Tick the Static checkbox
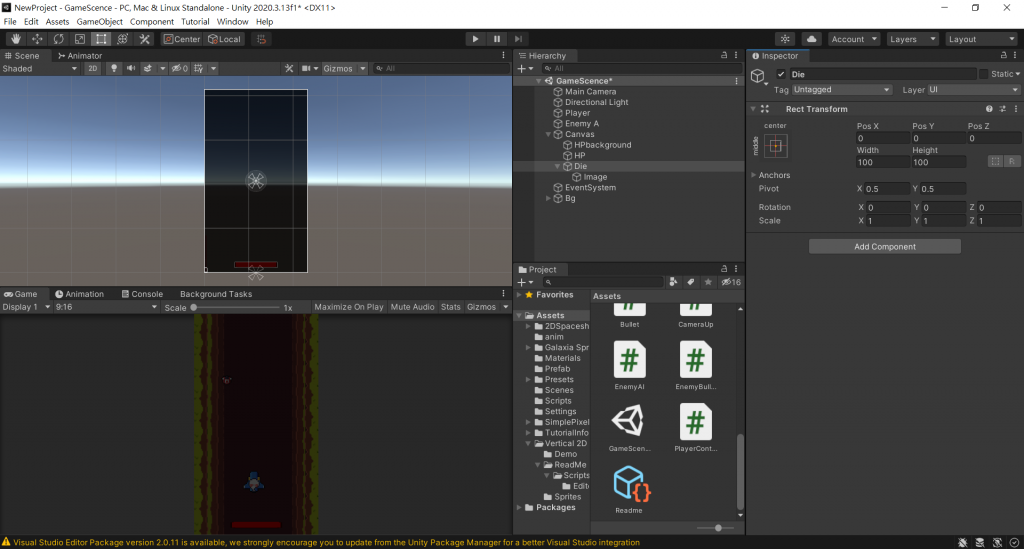The image size is (1024, 549). (984, 74)
